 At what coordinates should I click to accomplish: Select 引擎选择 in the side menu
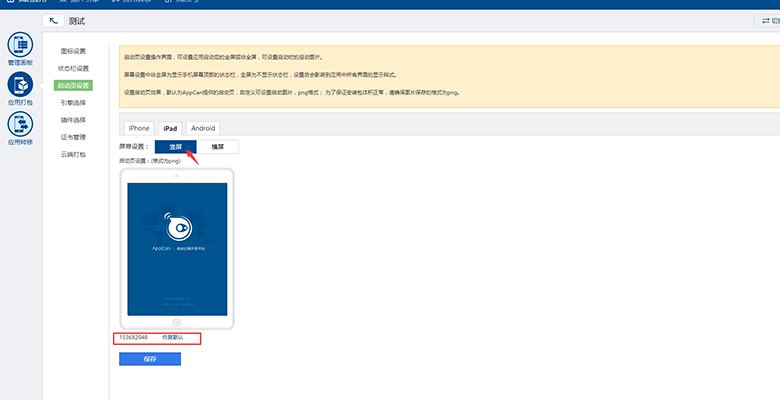point(74,103)
